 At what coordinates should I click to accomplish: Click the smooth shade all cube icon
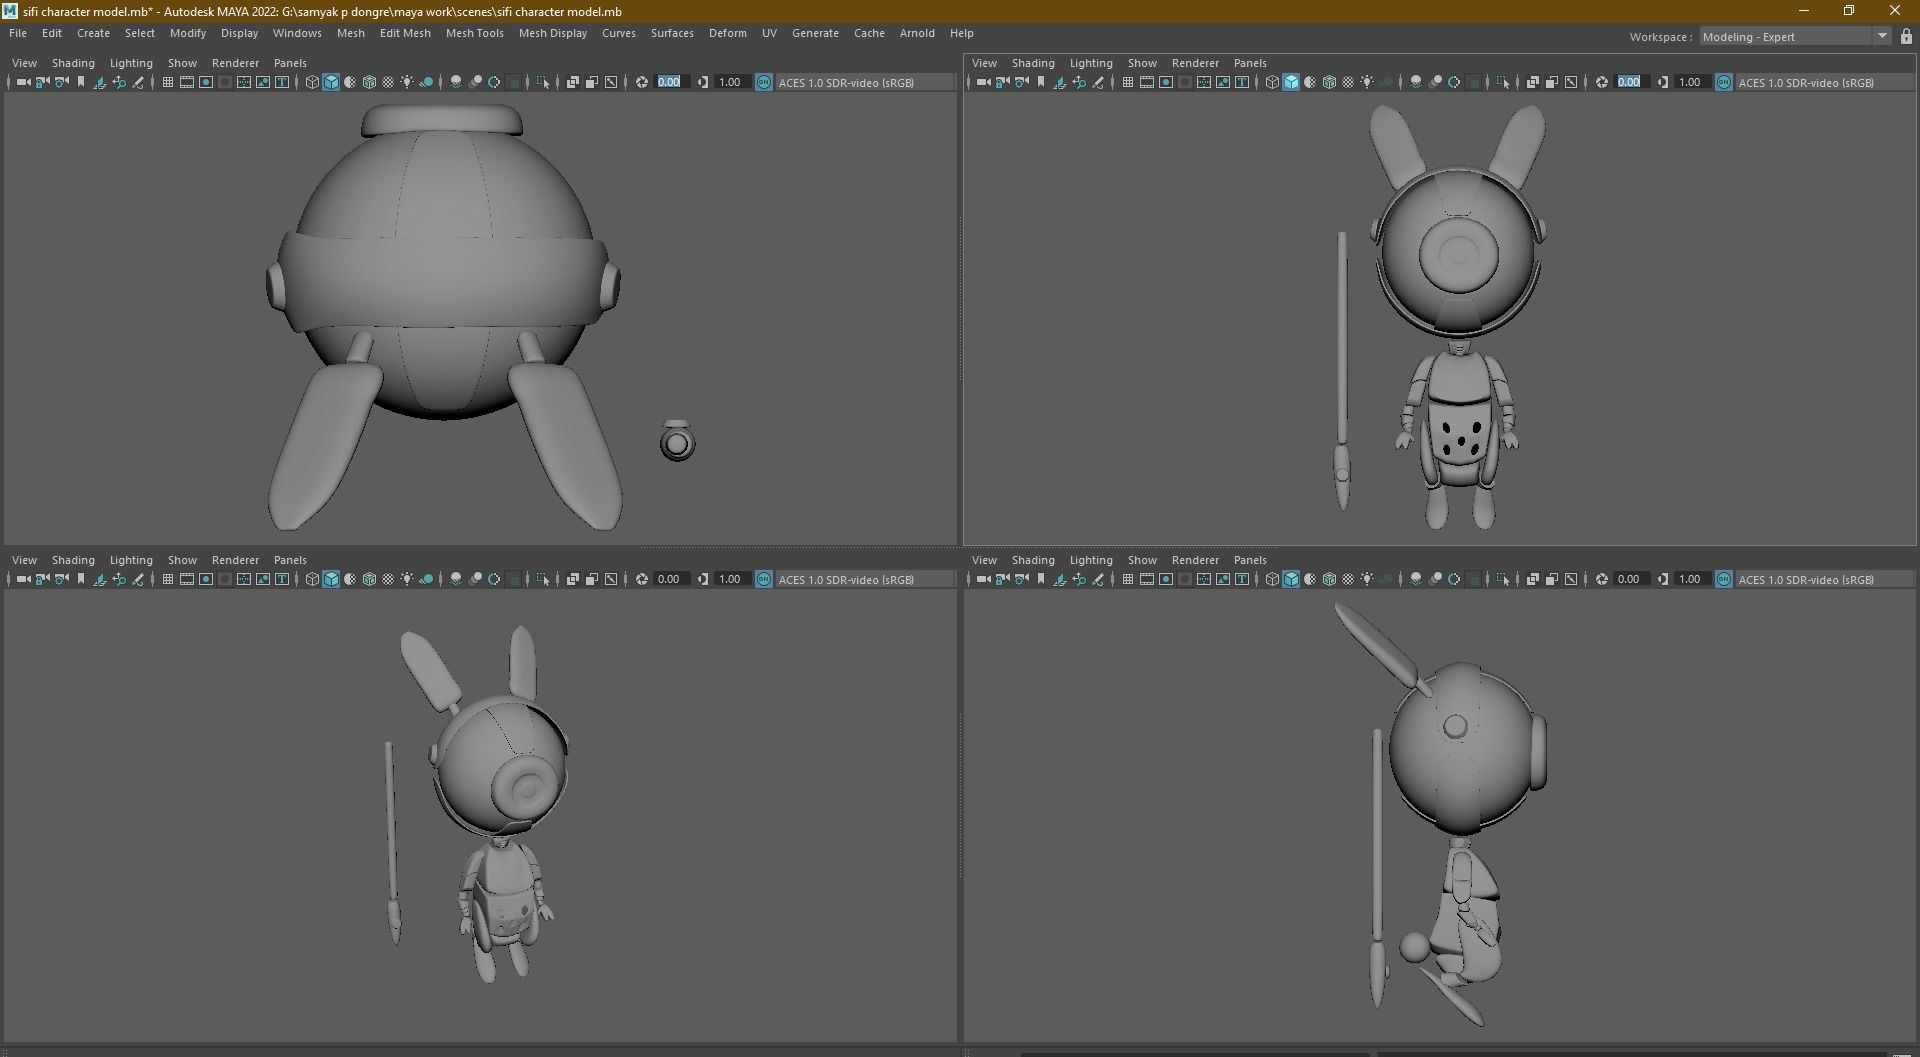(x=333, y=82)
